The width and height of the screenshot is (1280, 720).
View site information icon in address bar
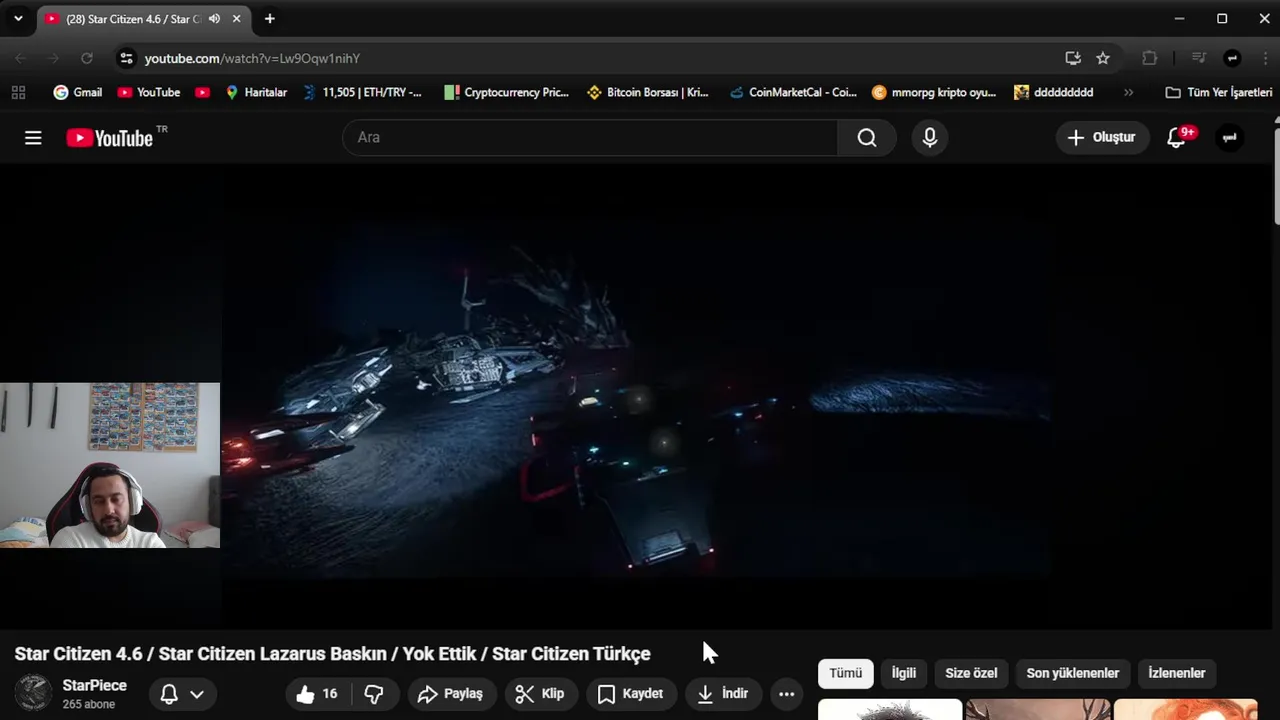point(126,58)
